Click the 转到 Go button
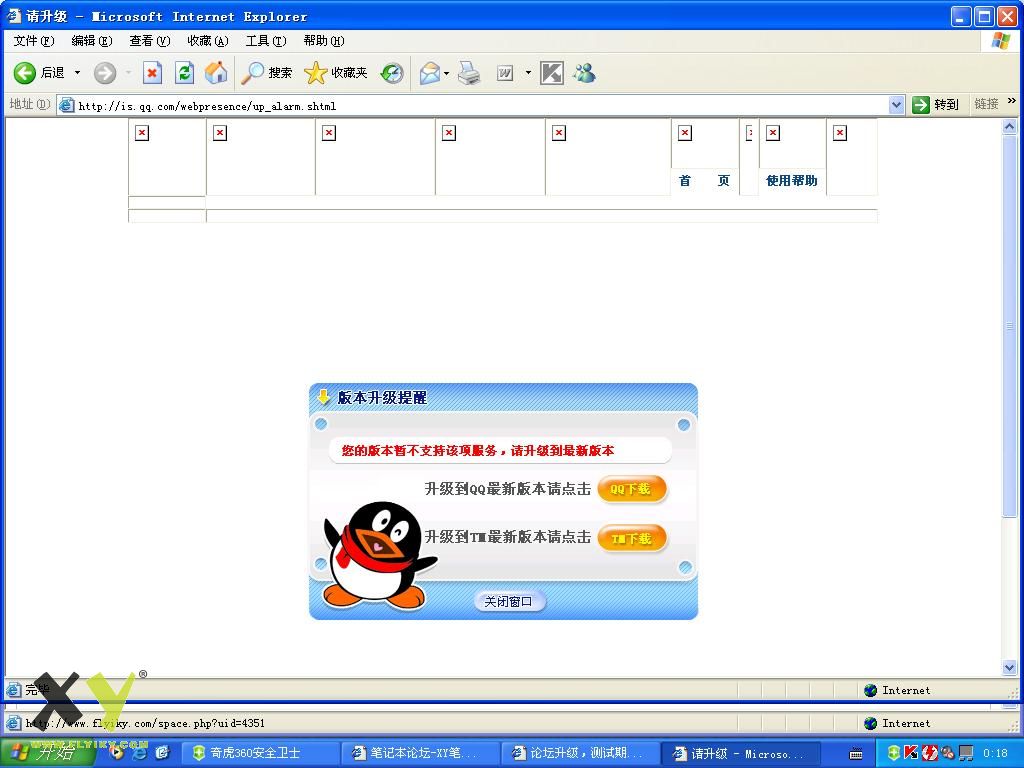 (936, 104)
